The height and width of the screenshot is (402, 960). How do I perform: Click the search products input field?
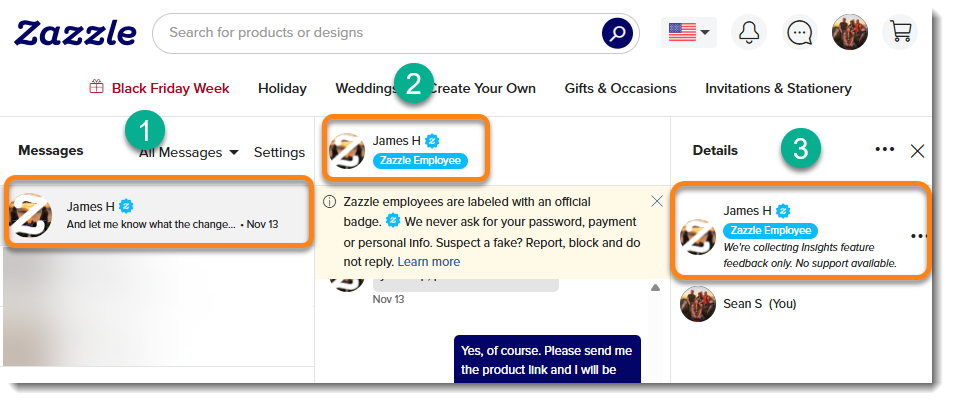(380, 33)
